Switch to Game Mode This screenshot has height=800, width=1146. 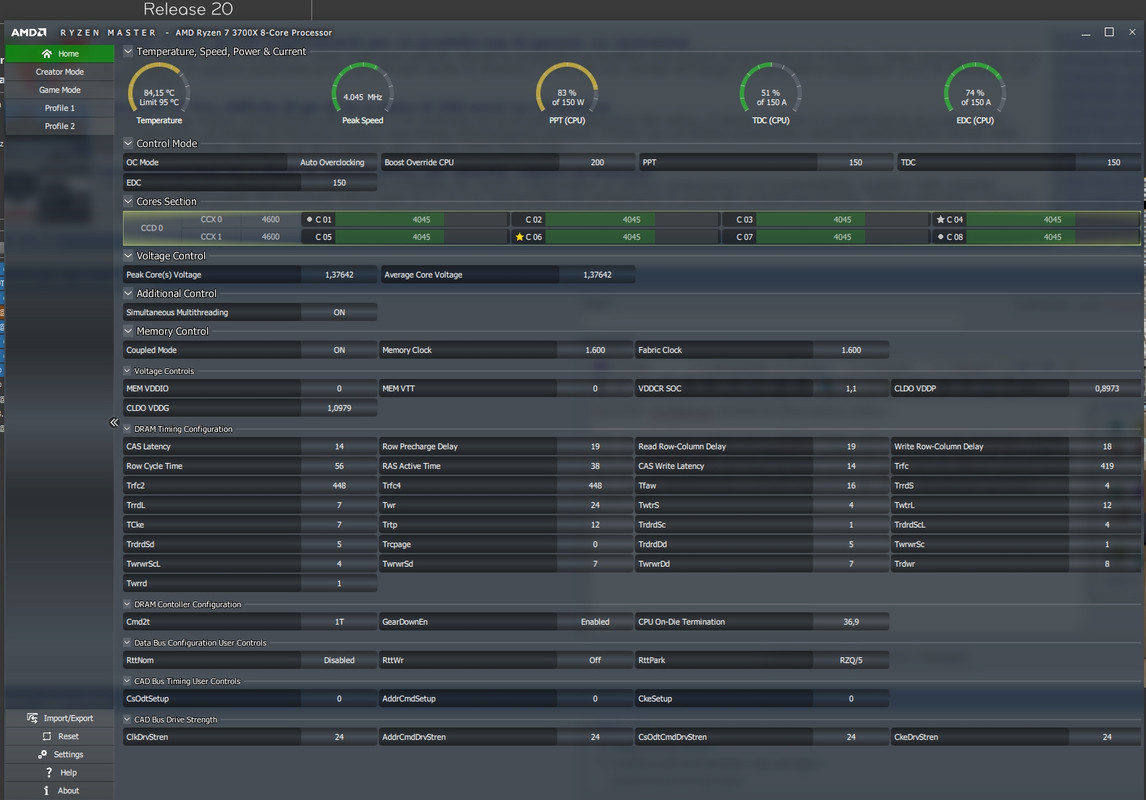[60, 90]
